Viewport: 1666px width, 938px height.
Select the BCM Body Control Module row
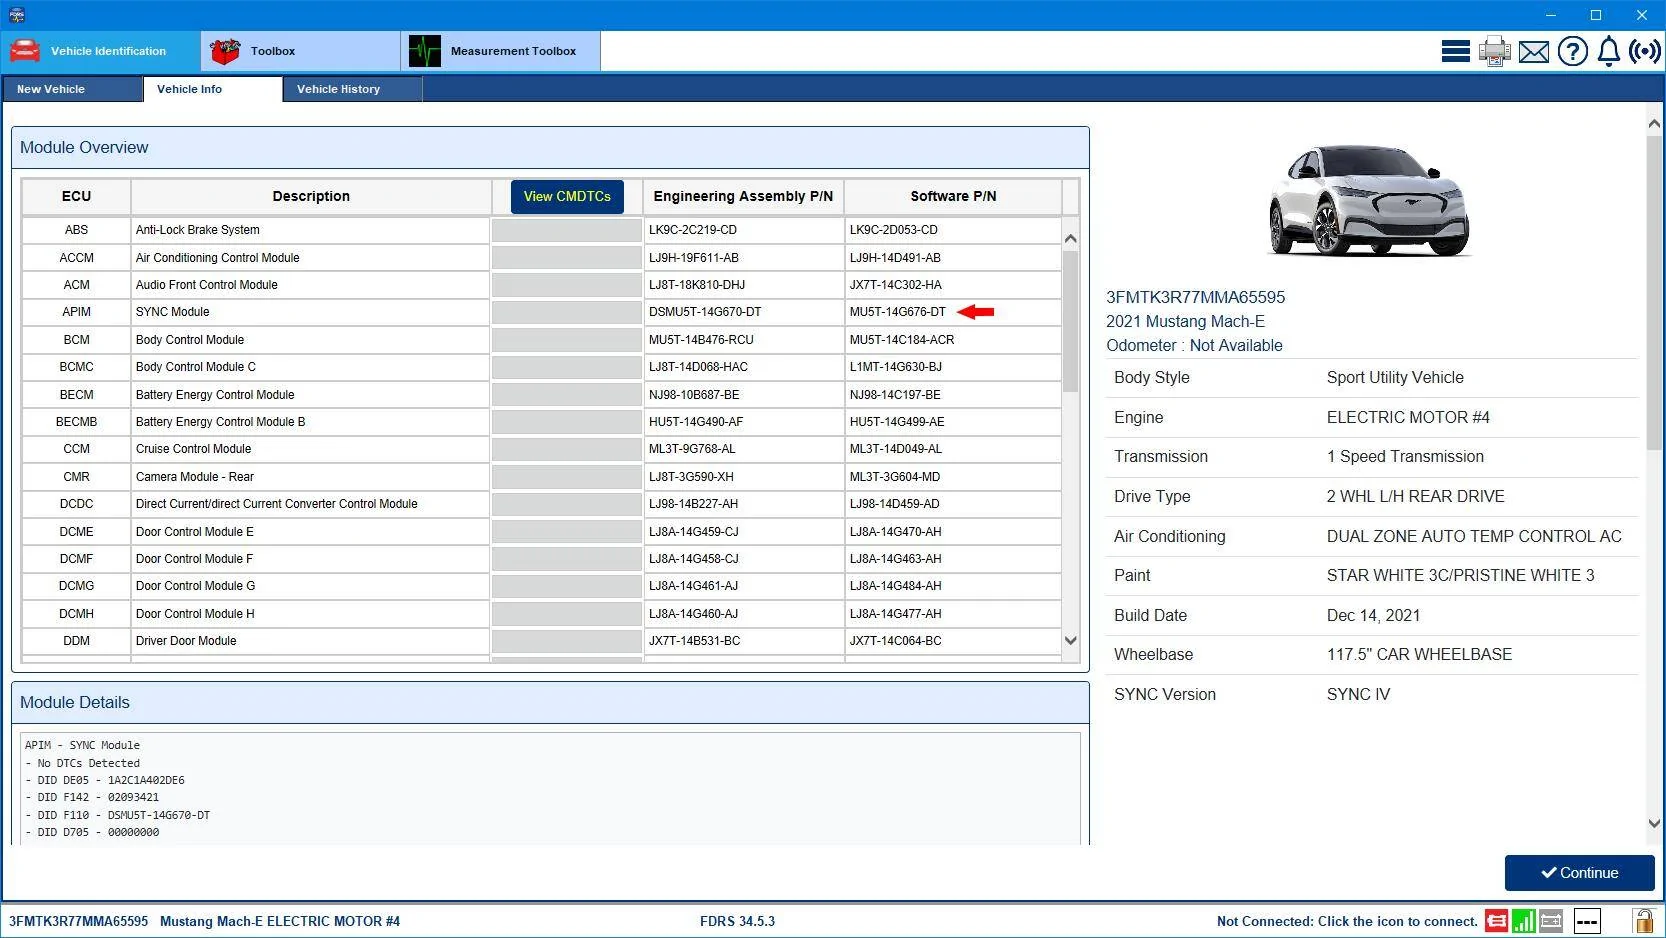541,340
